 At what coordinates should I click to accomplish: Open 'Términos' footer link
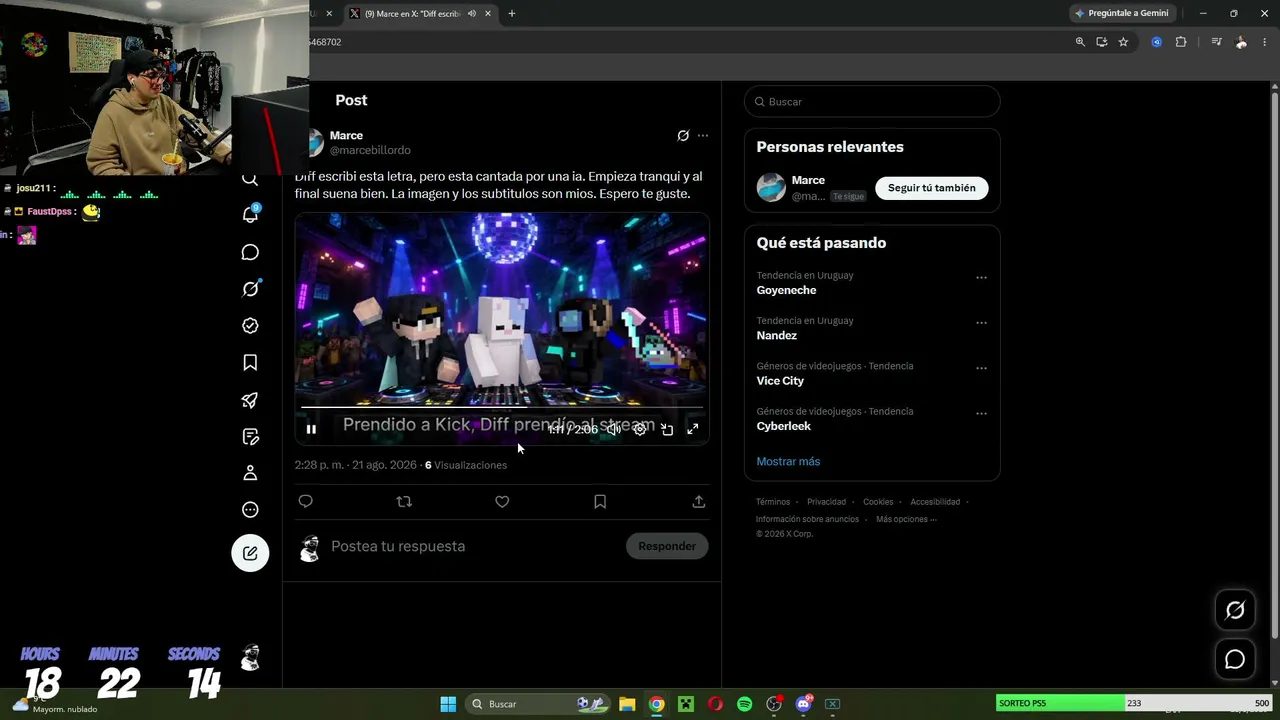(x=773, y=502)
